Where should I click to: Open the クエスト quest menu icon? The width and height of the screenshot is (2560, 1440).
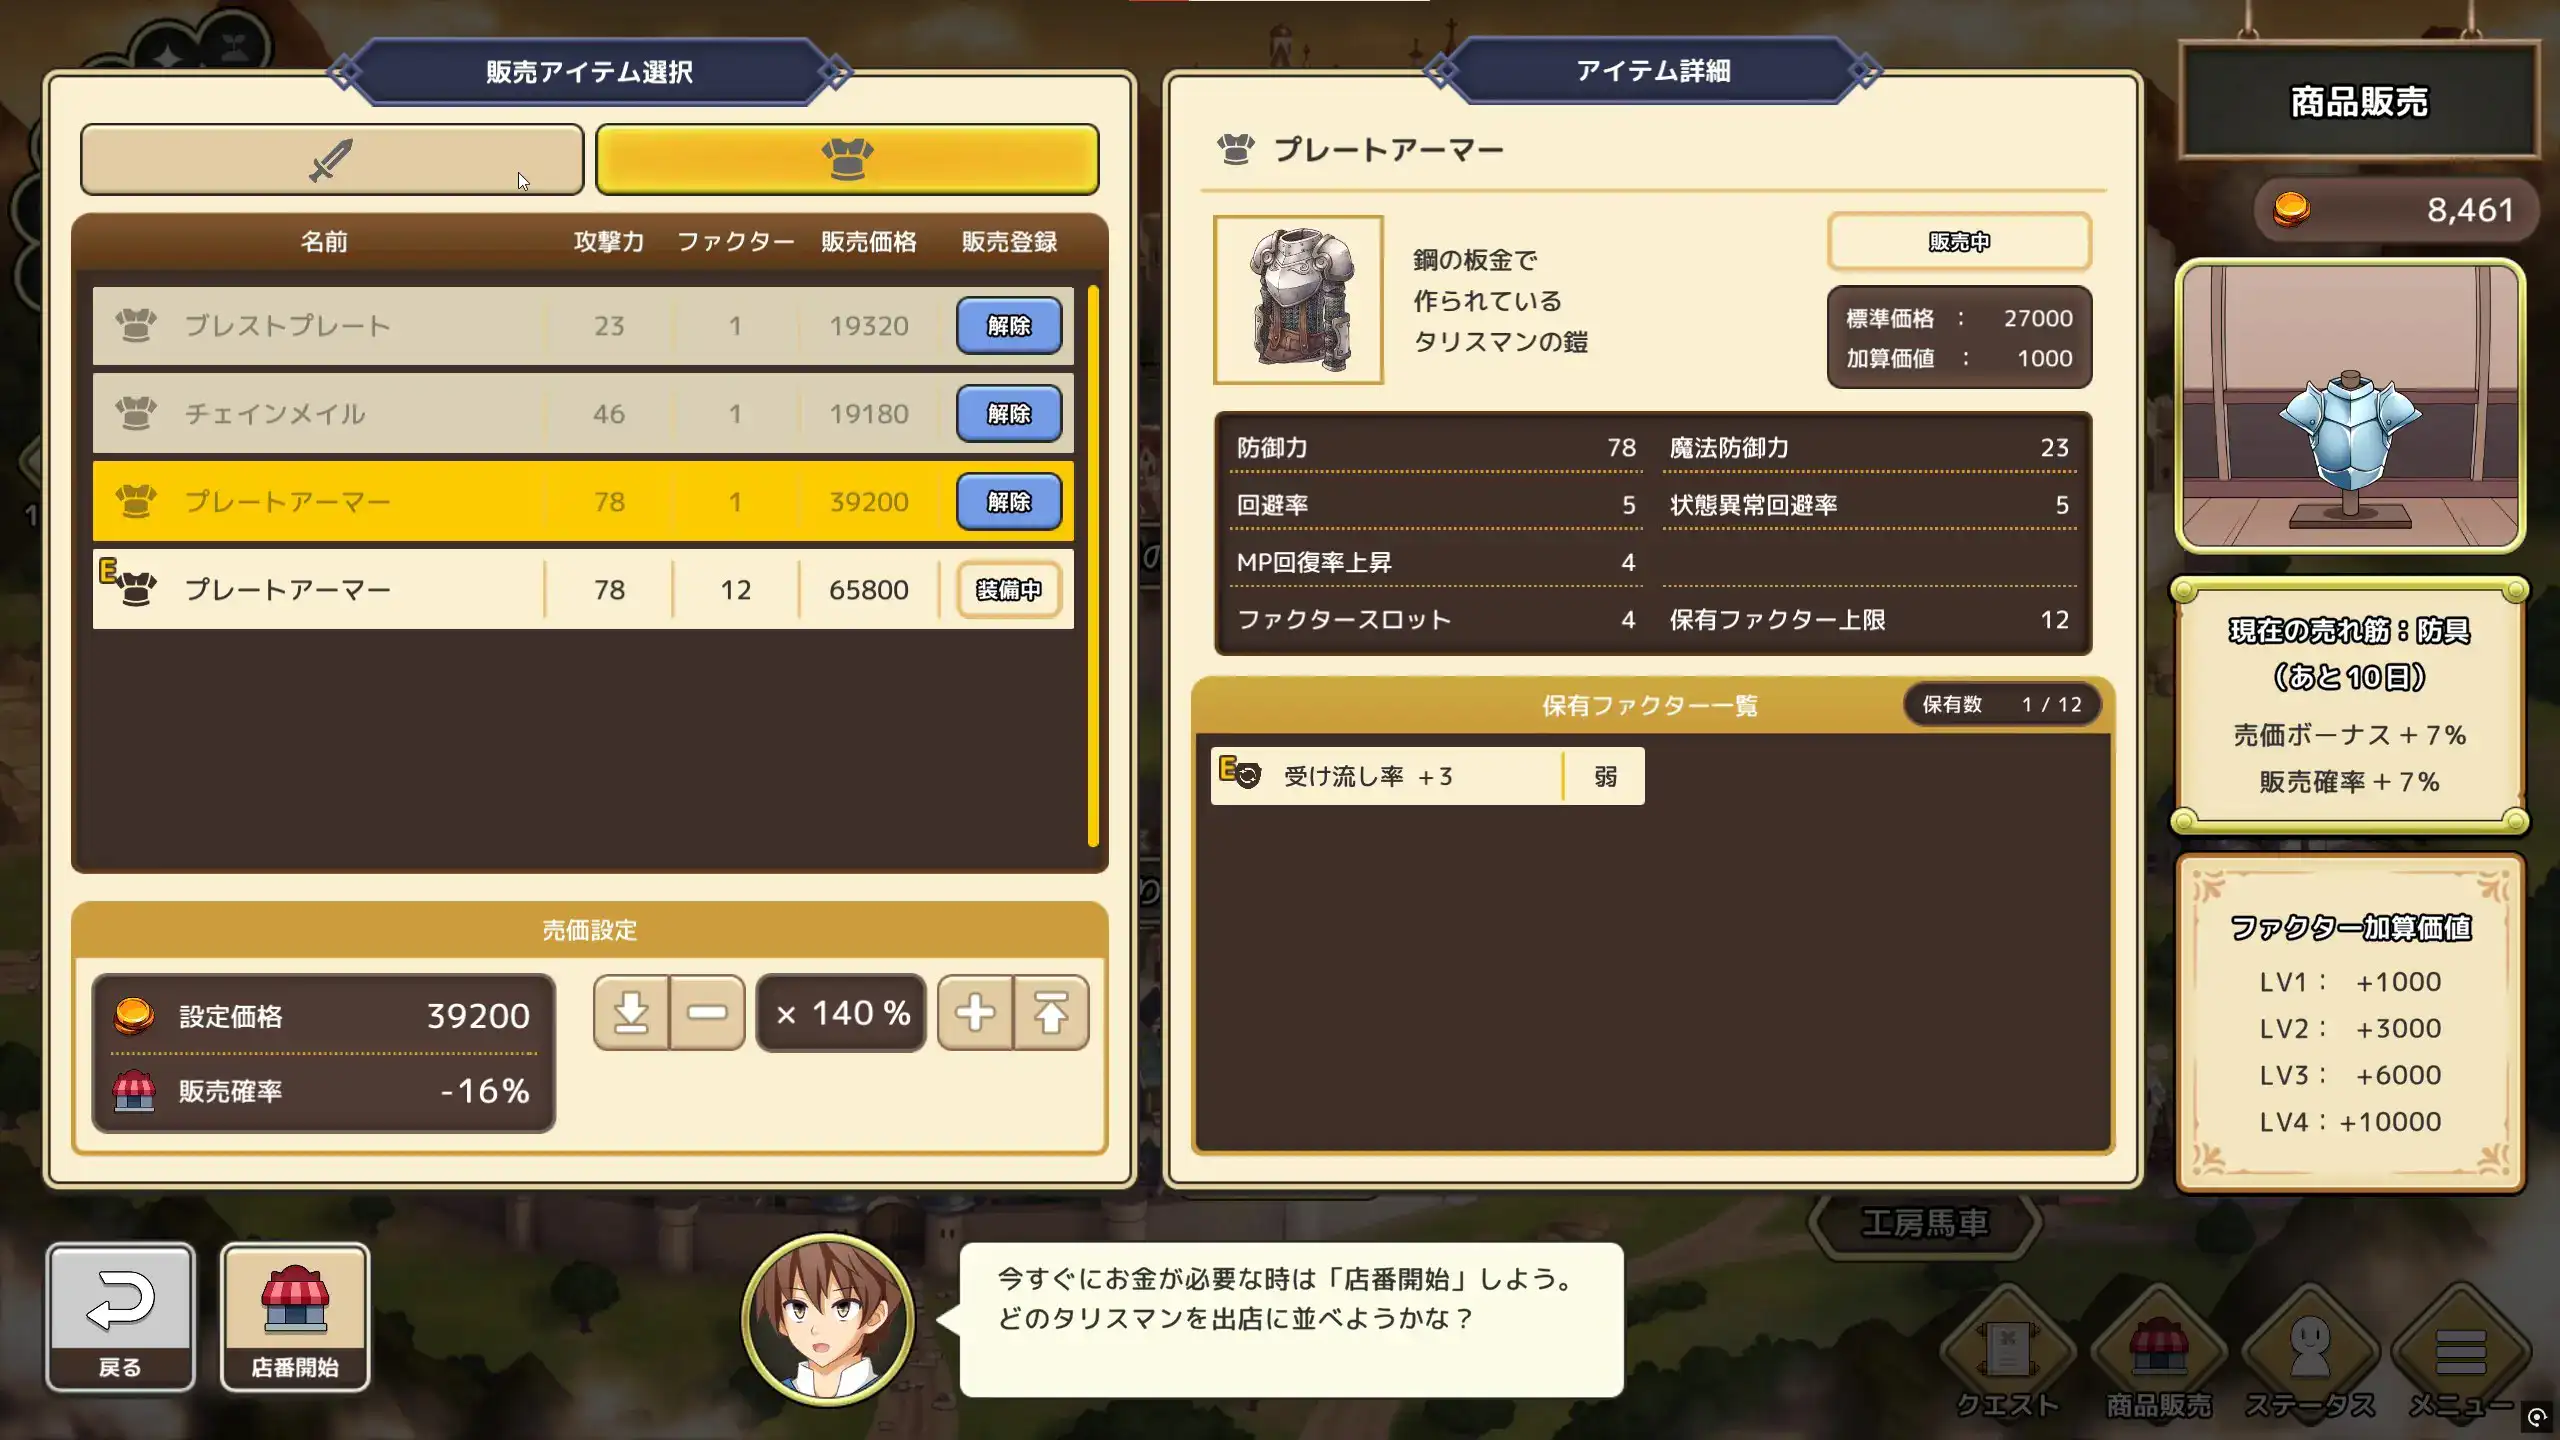point(2007,1355)
